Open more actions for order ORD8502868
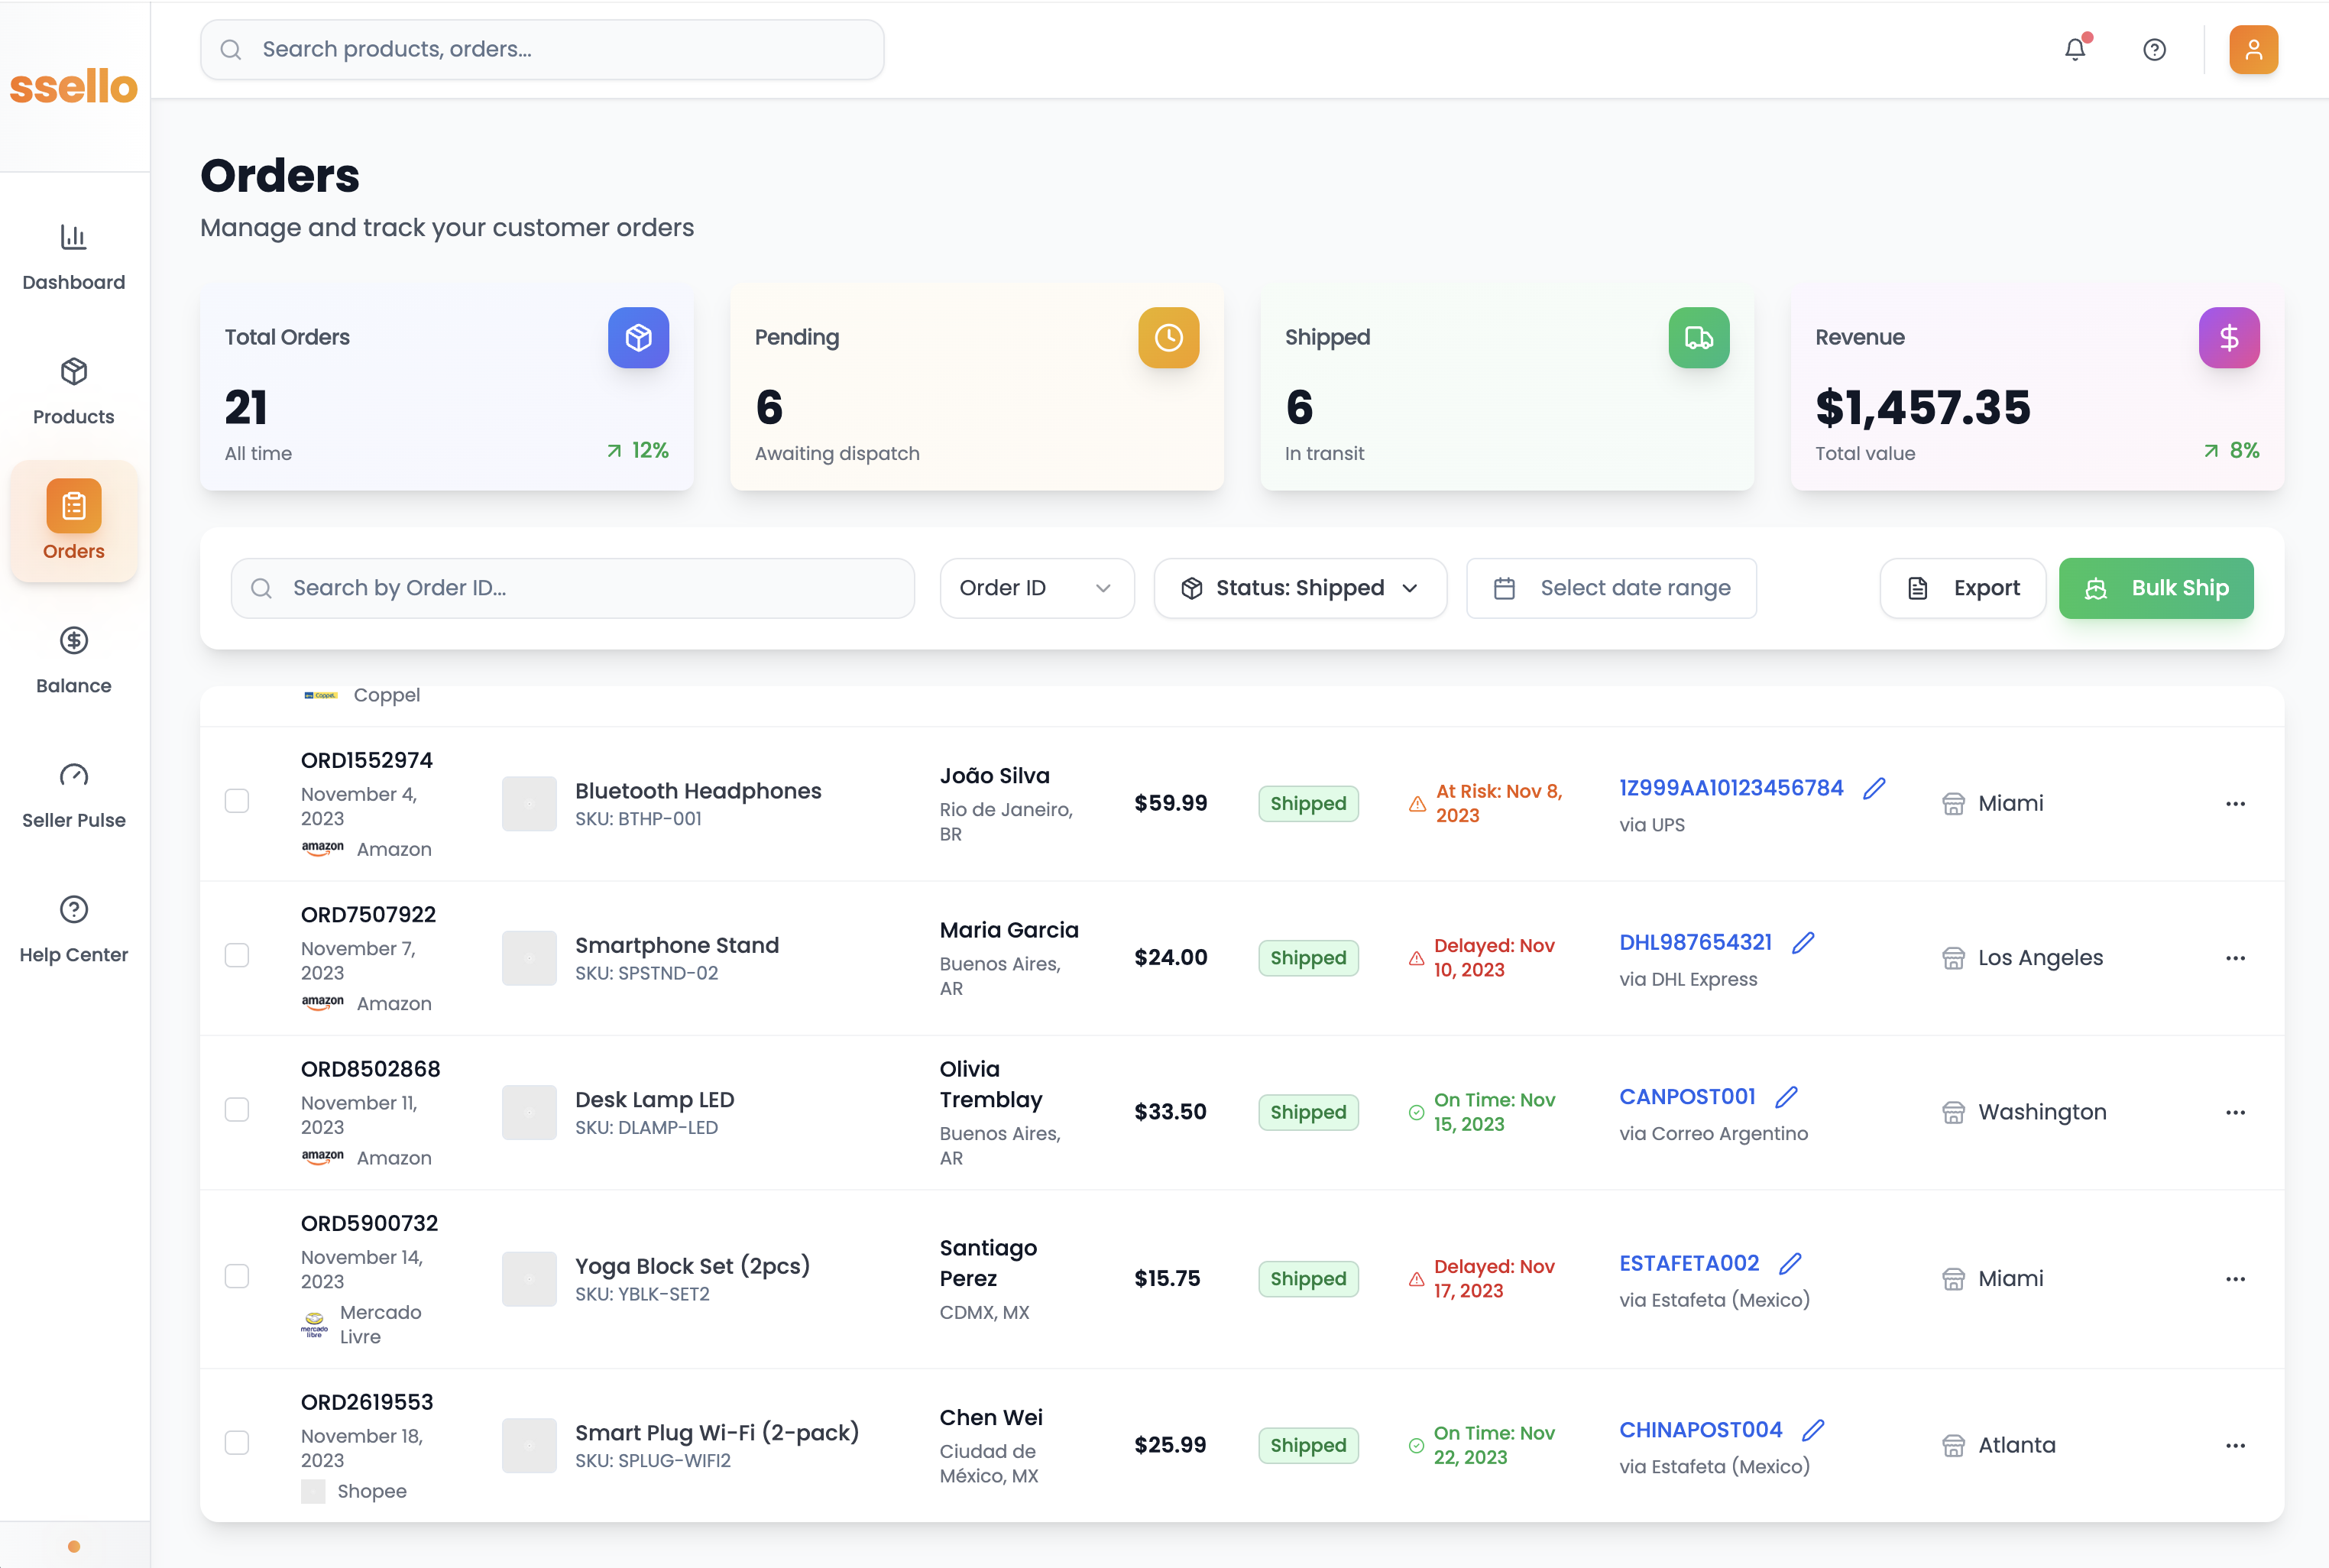 pyautogui.click(x=2235, y=1112)
